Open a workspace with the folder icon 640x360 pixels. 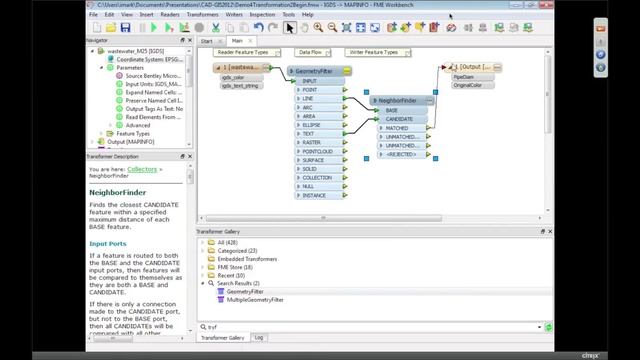(111, 28)
